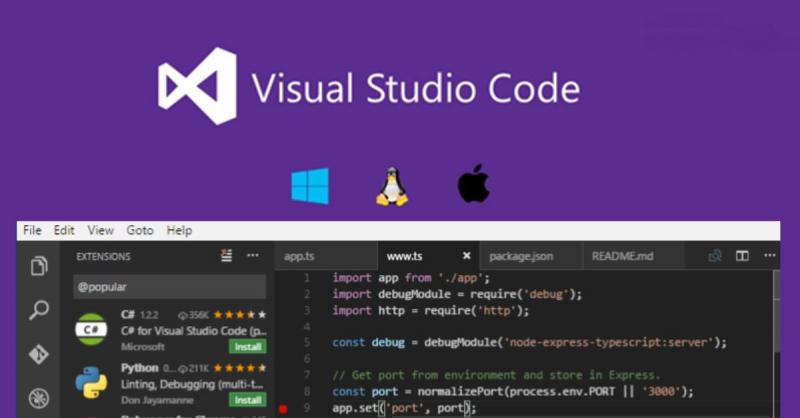Screen dimensions: 800x418
Task: Select the Python Linting, Debugging description
Action: (192, 384)
